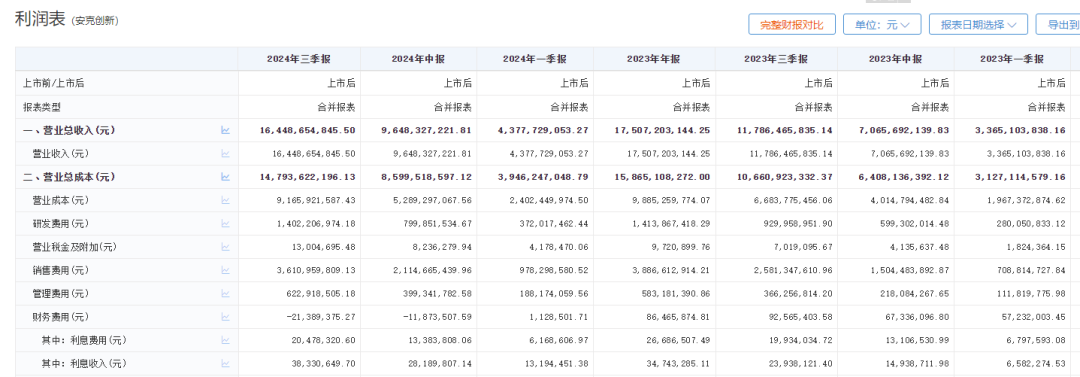
Task: Open trend chart icon for 财务费用 row
Action: (x=225, y=317)
